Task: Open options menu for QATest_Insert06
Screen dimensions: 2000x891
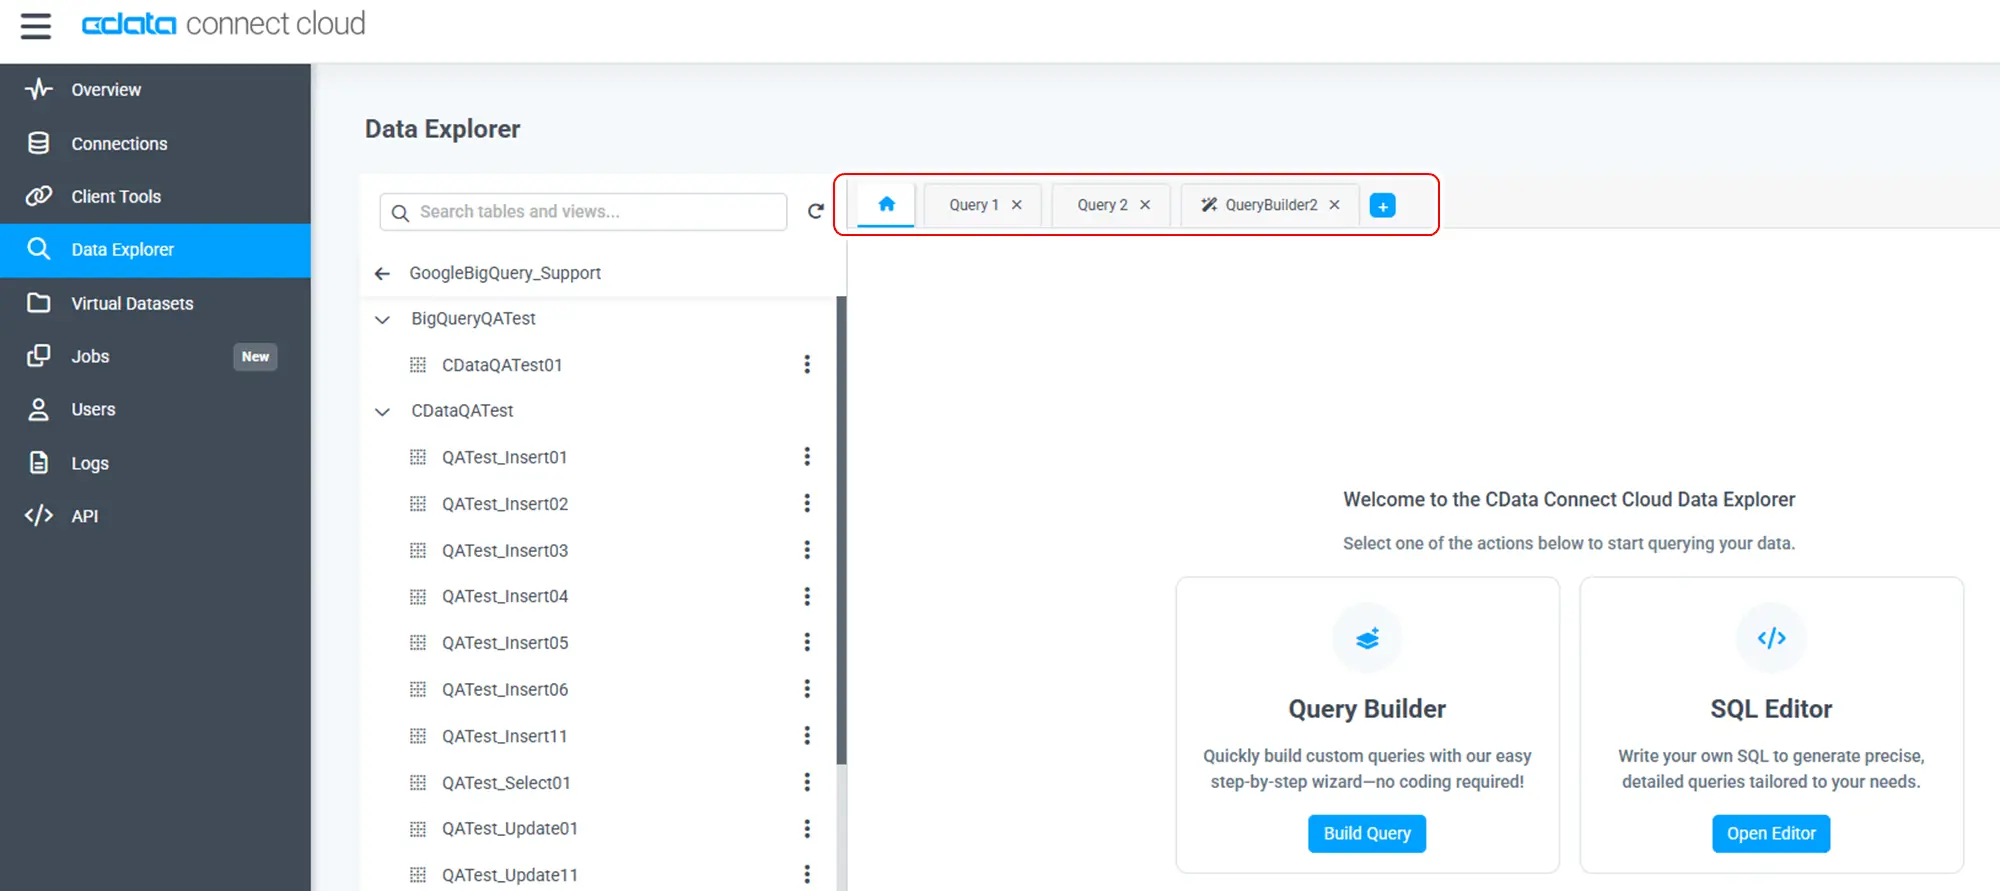Action: tap(807, 689)
